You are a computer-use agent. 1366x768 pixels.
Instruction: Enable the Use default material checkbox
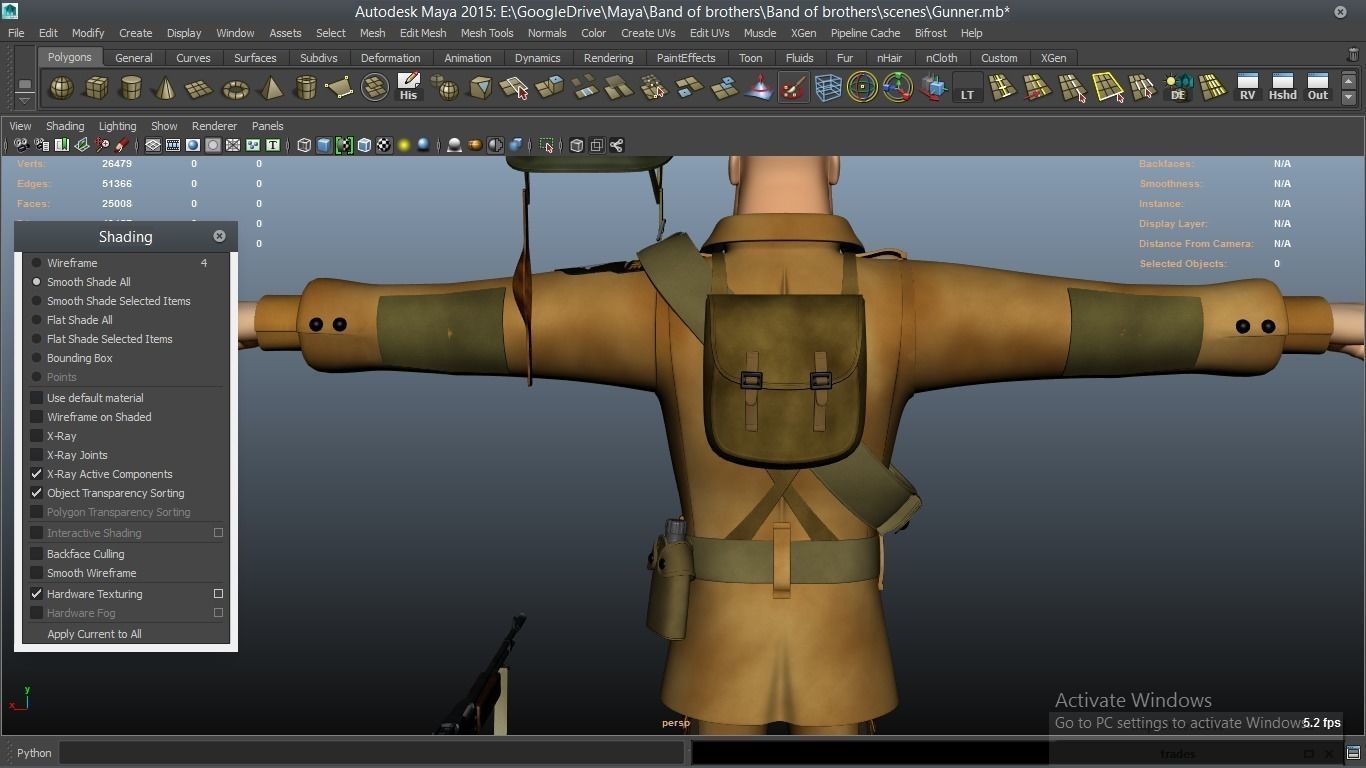pos(37,398)
